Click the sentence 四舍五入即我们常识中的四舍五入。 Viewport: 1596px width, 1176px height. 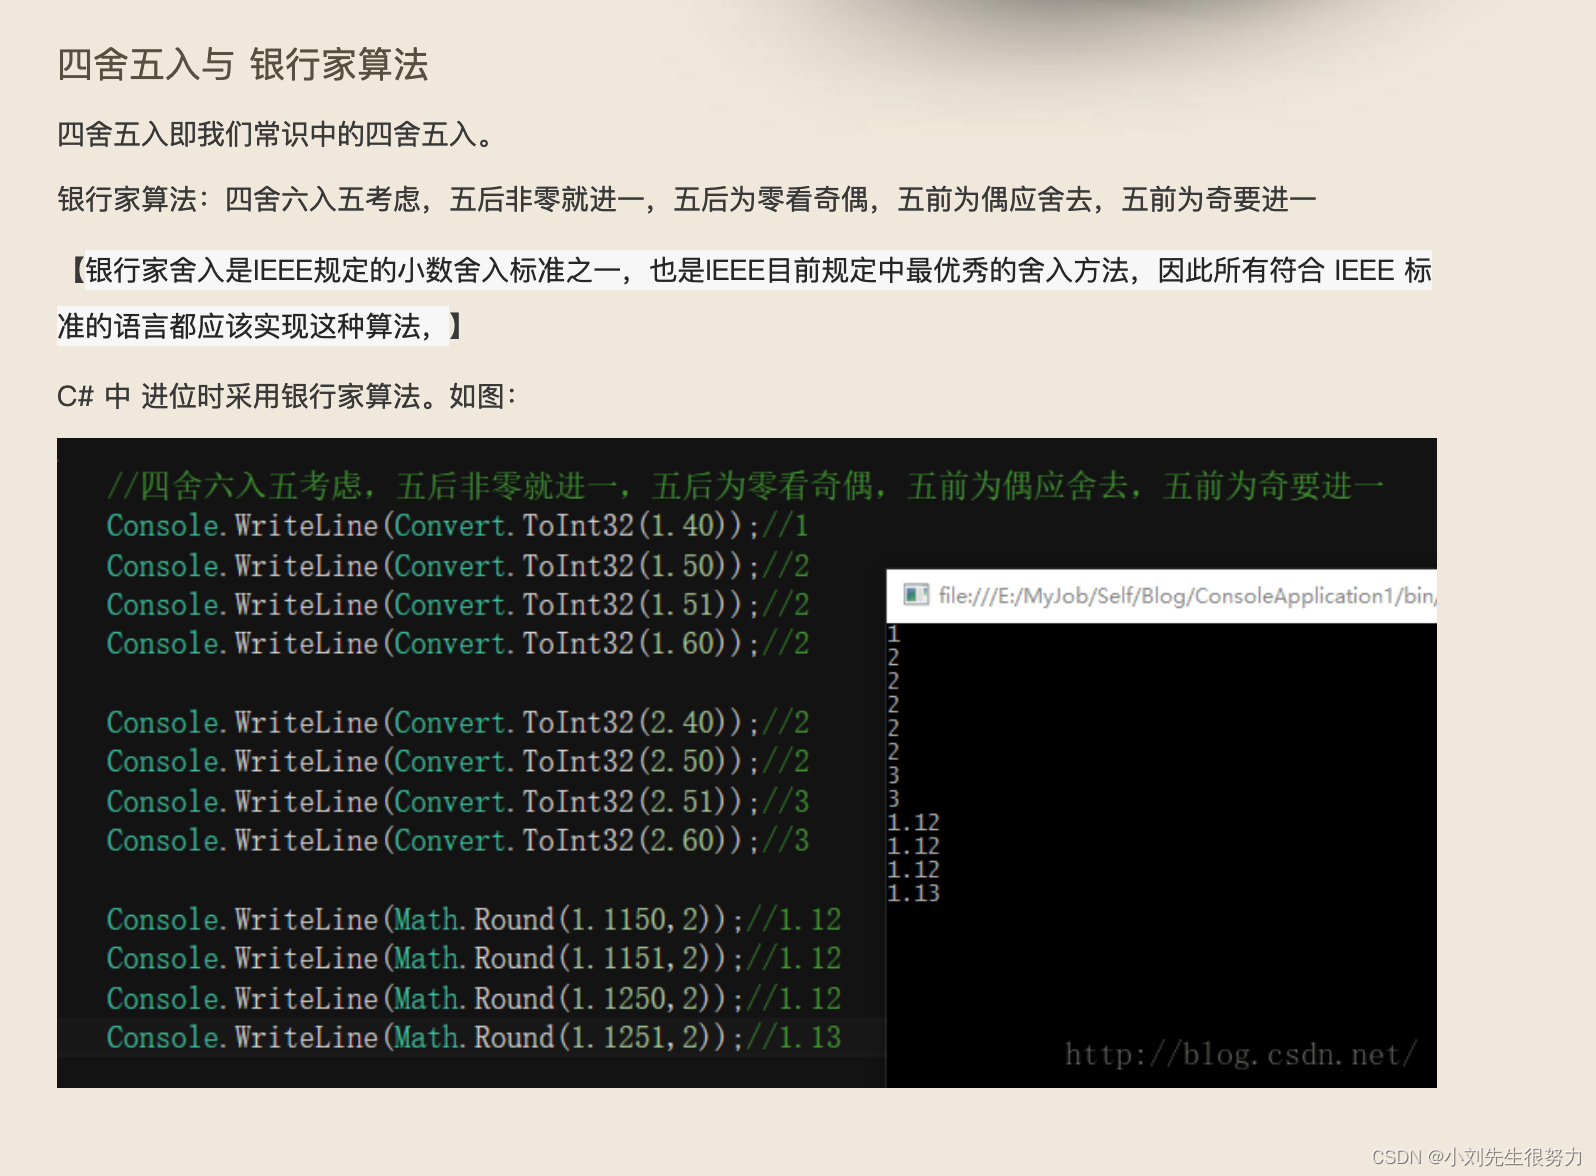click(x=278, y=134)
